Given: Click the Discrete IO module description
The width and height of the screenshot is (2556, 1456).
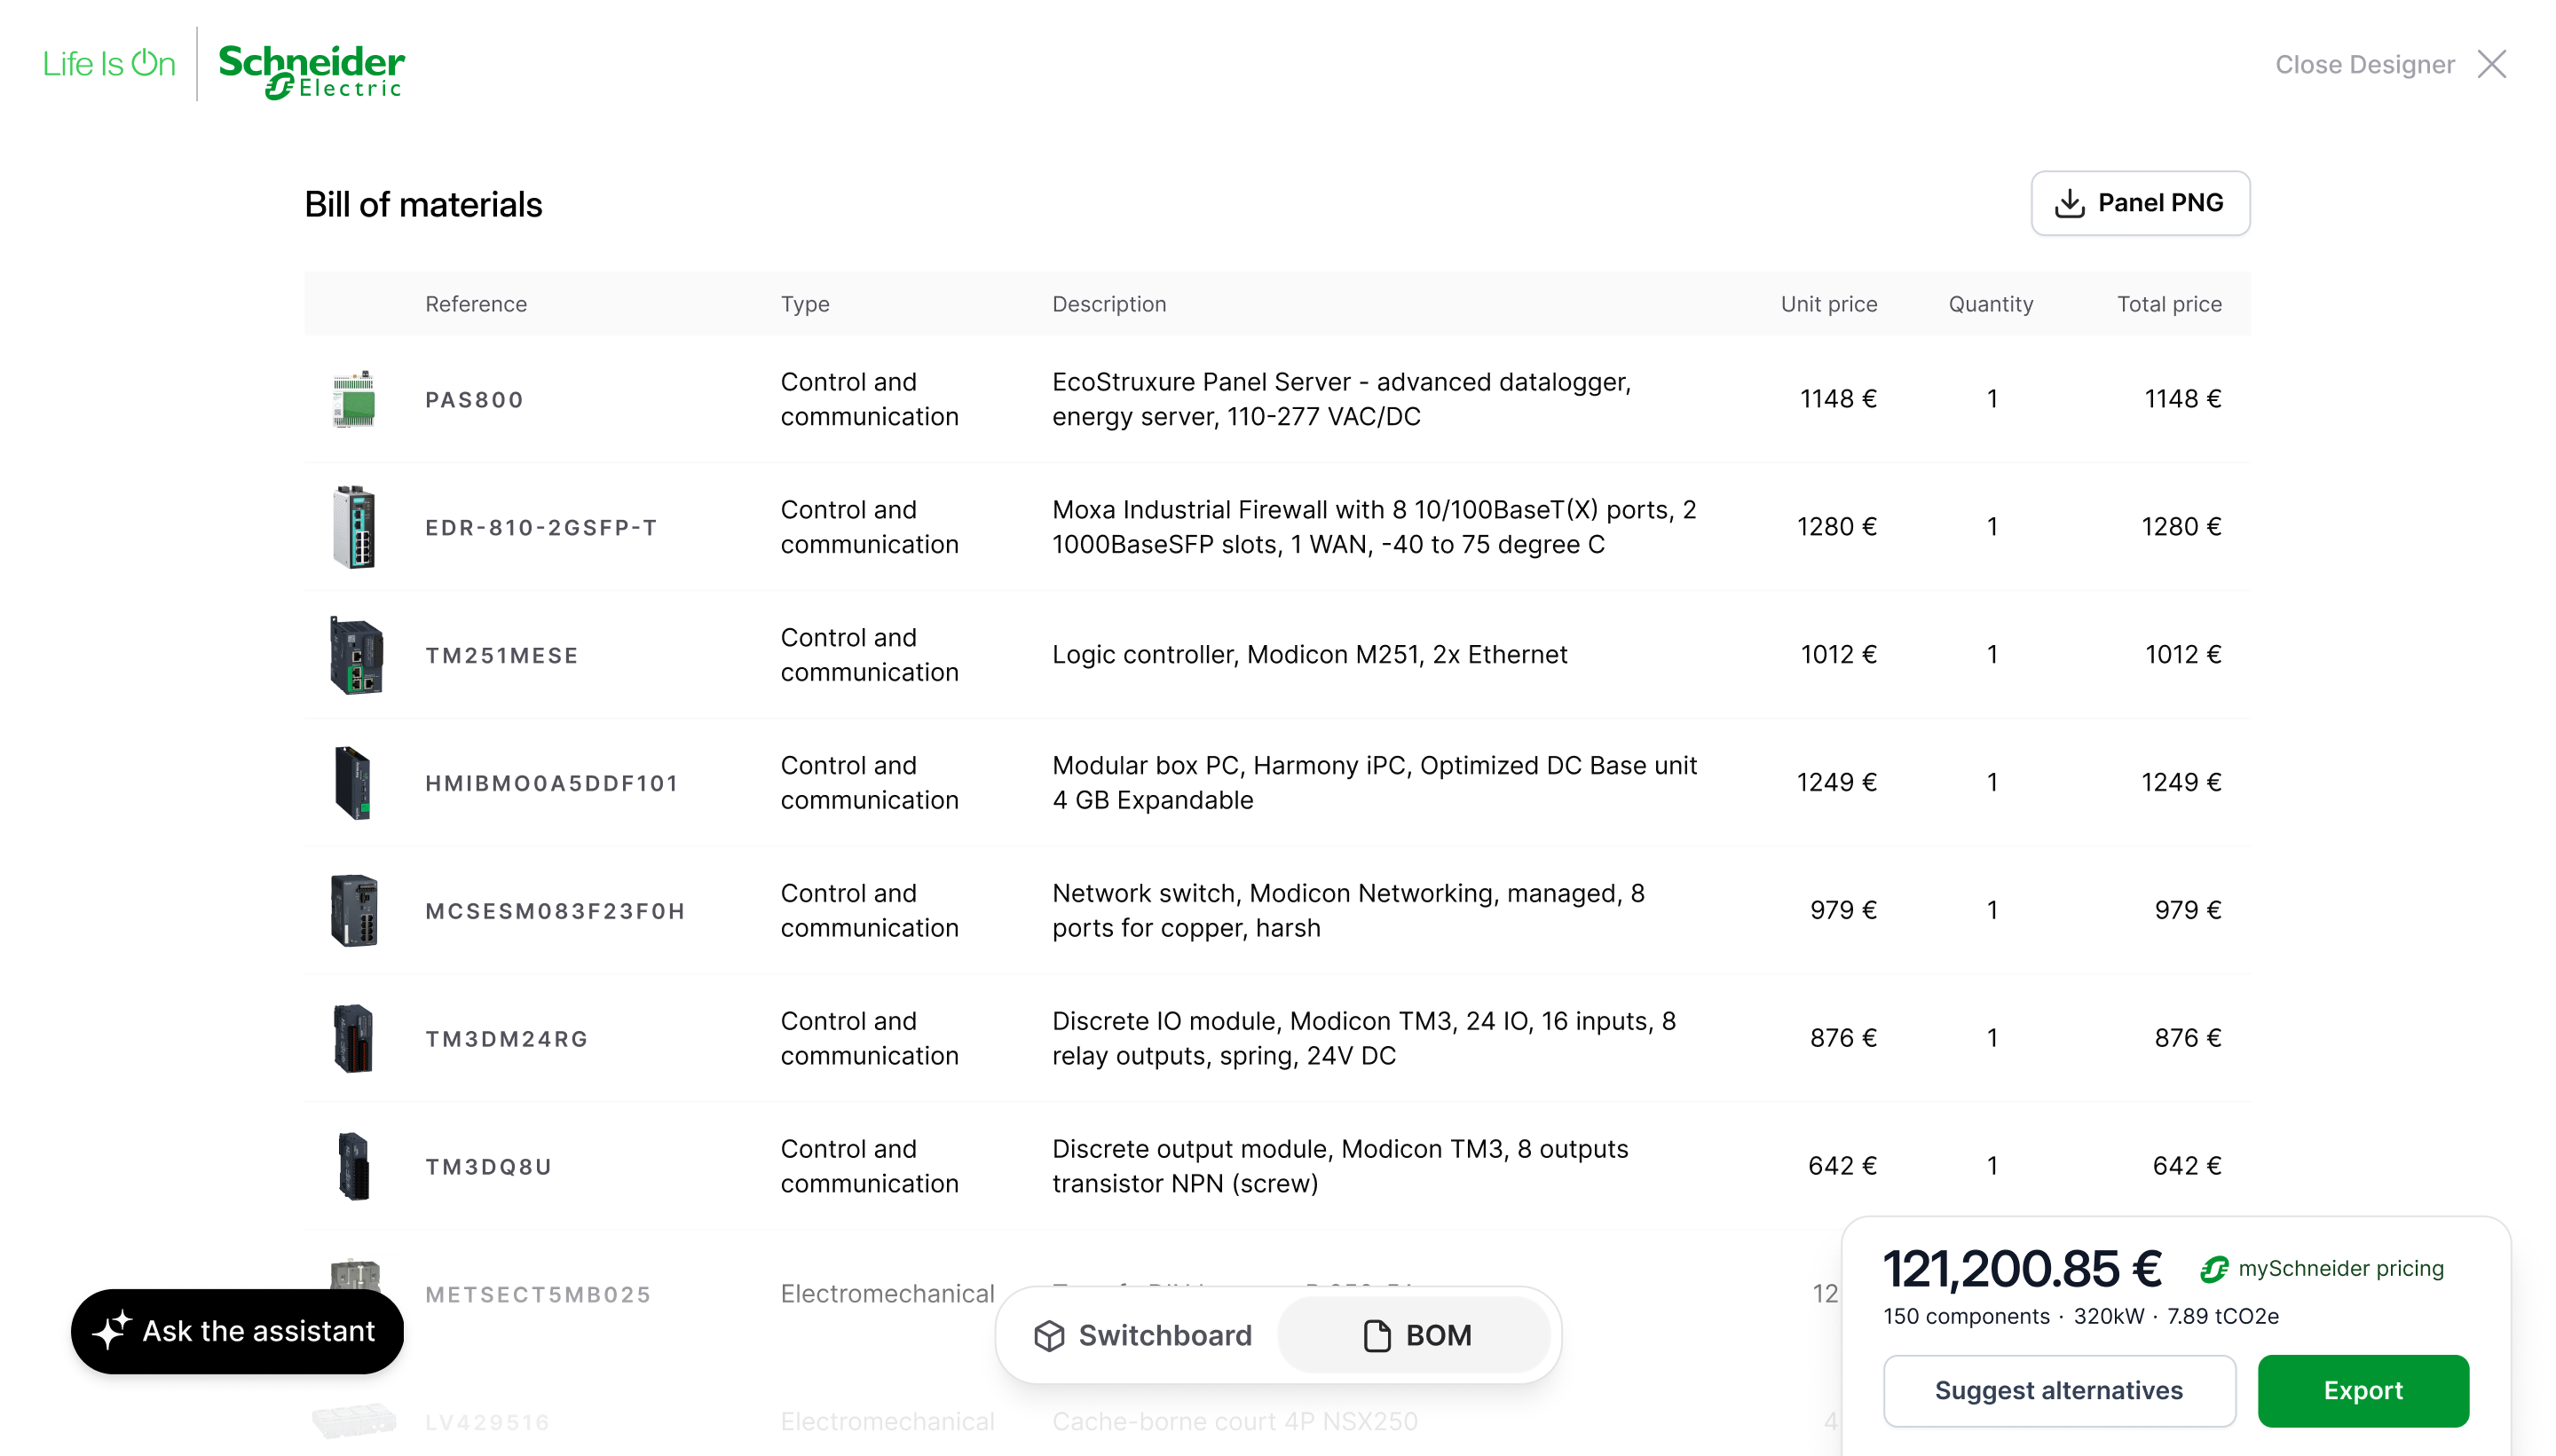Looking at the screenshot, I should click(1364, 1039).
